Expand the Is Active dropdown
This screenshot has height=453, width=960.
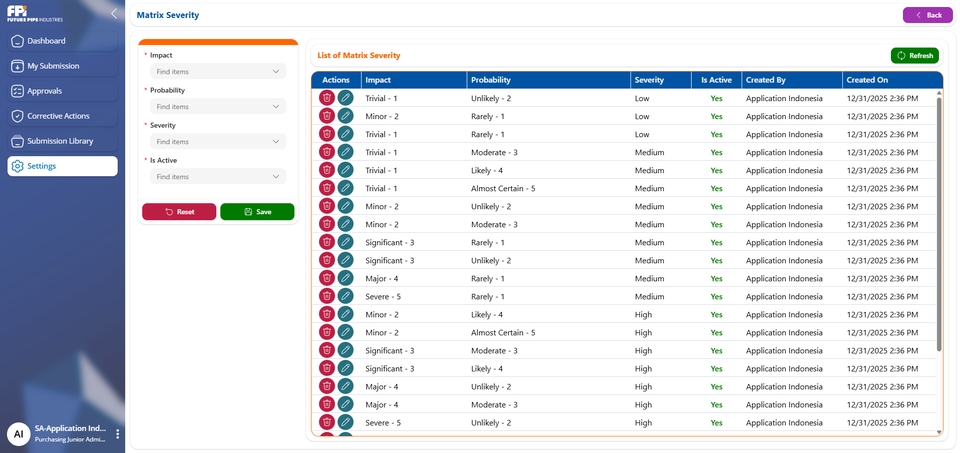coord(217,177)
